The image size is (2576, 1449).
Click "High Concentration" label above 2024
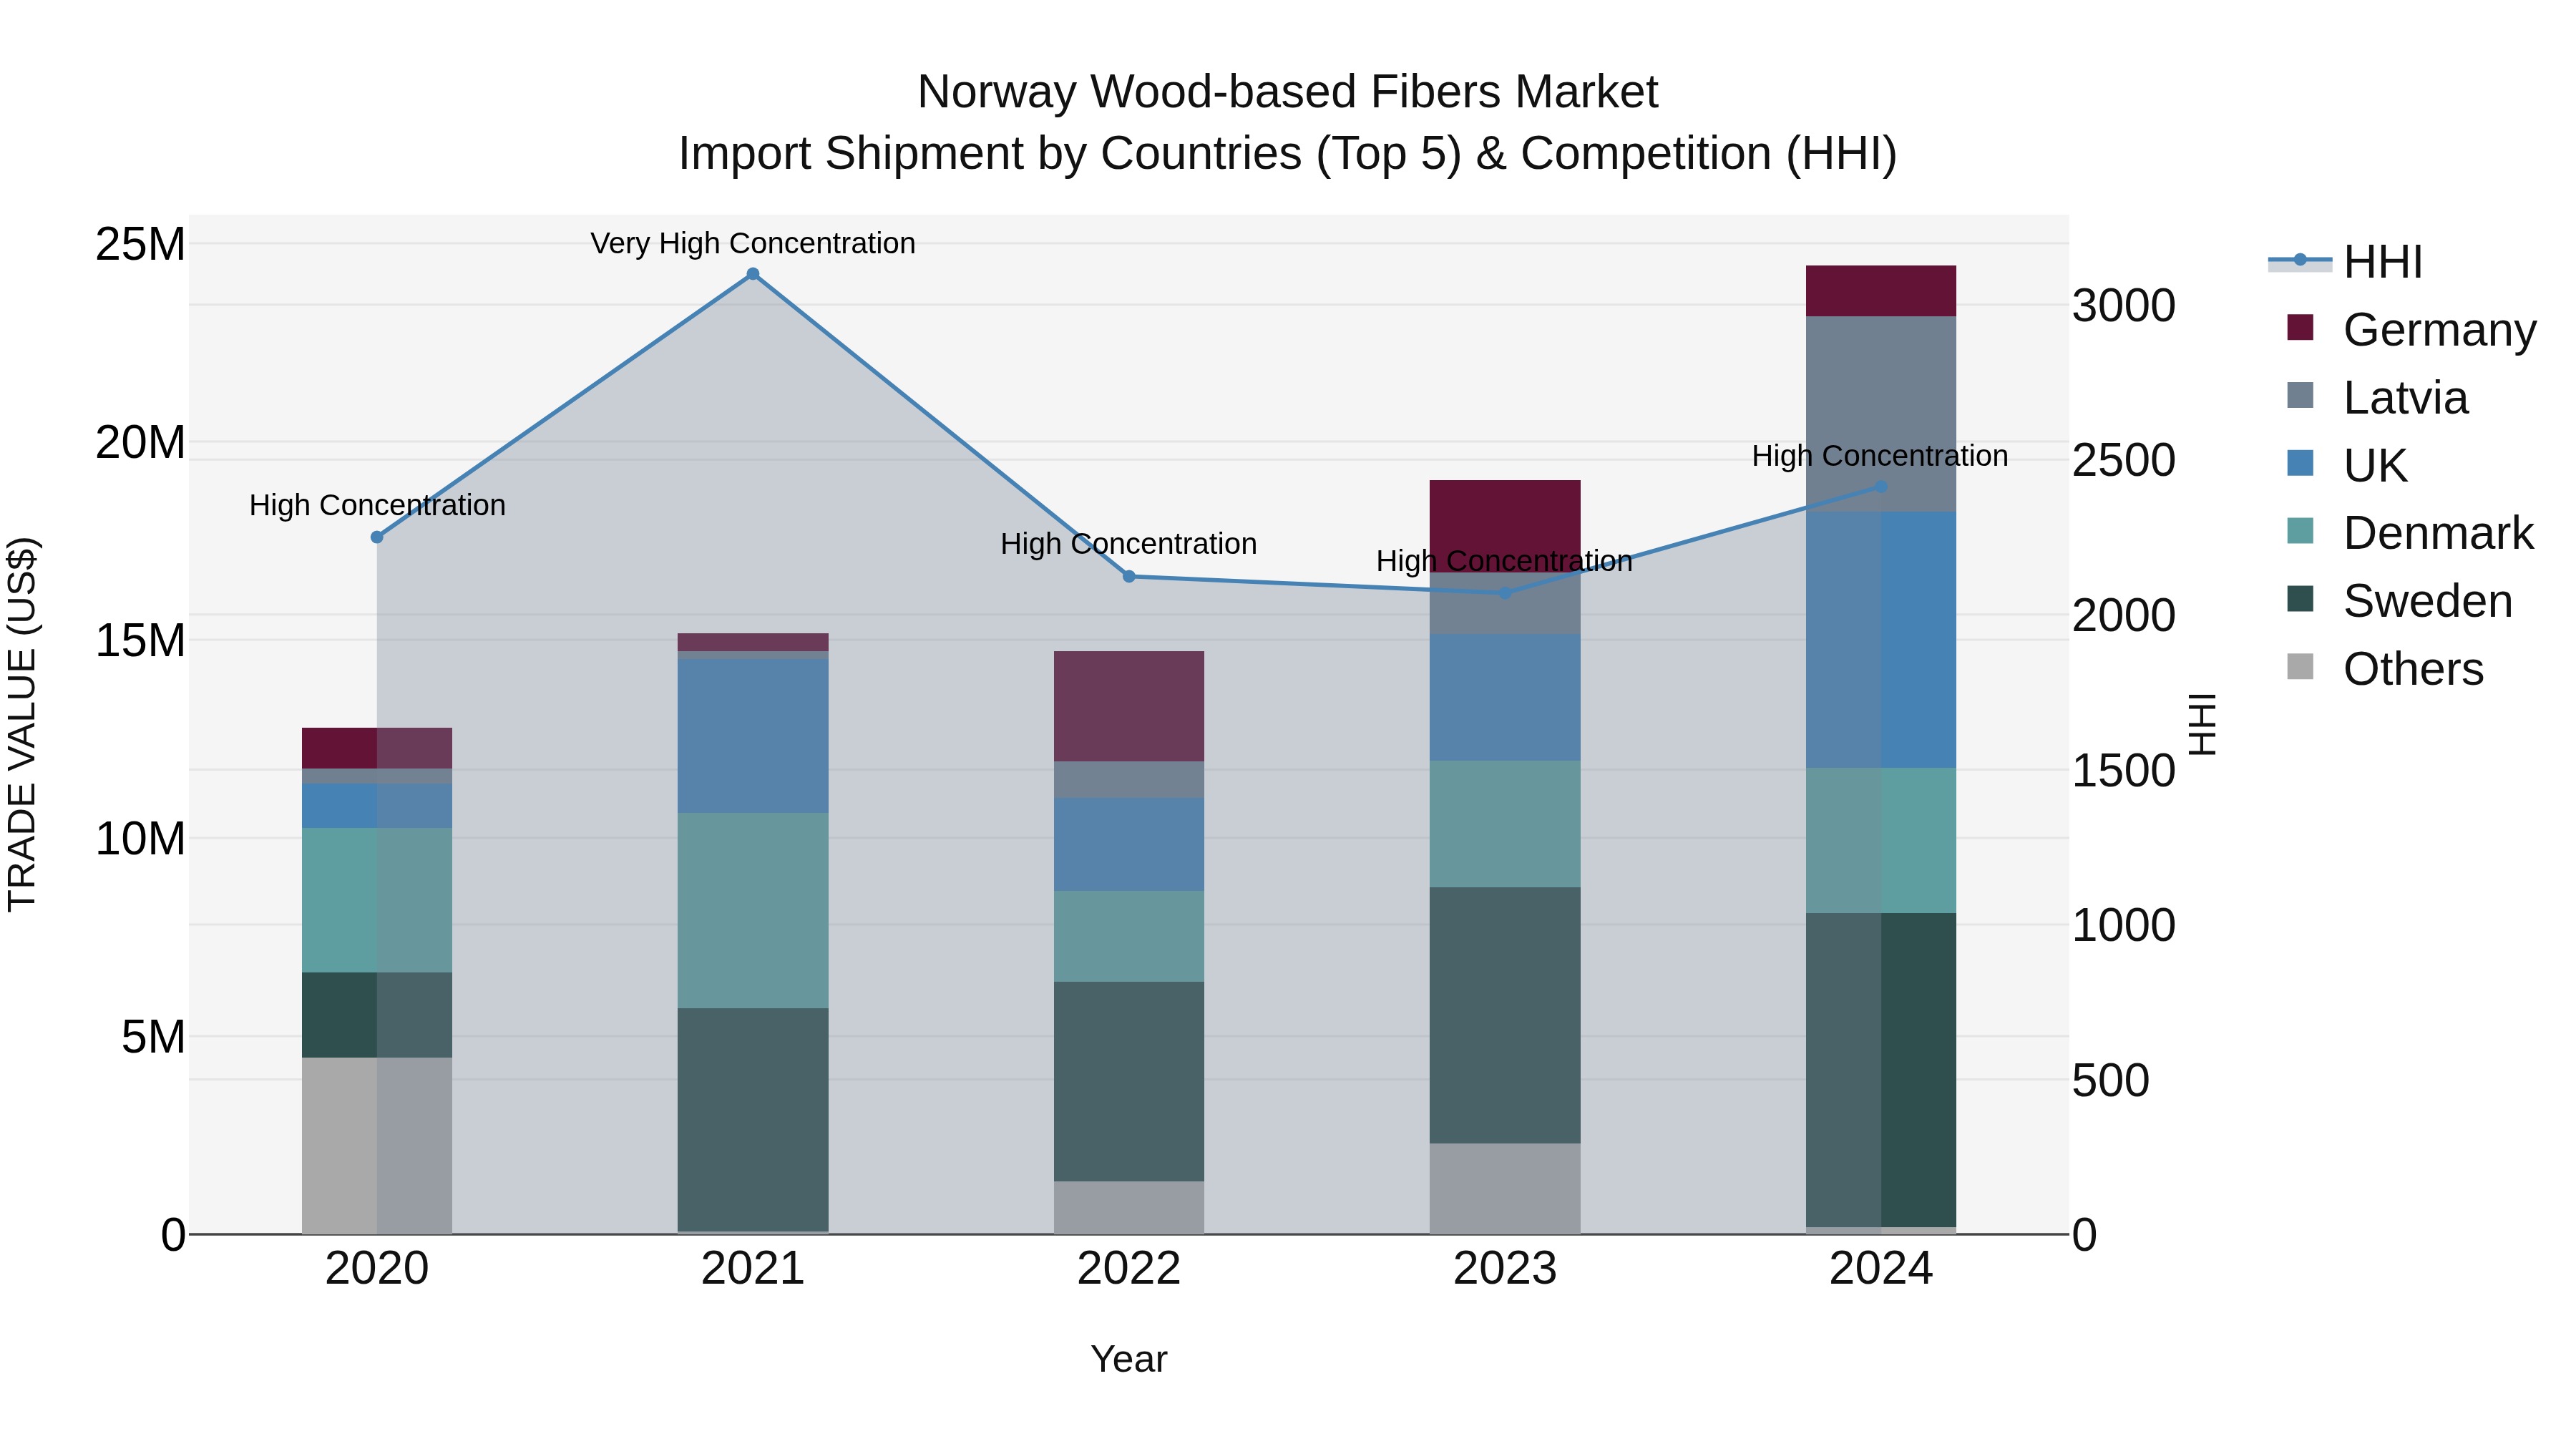point(1880,456)
